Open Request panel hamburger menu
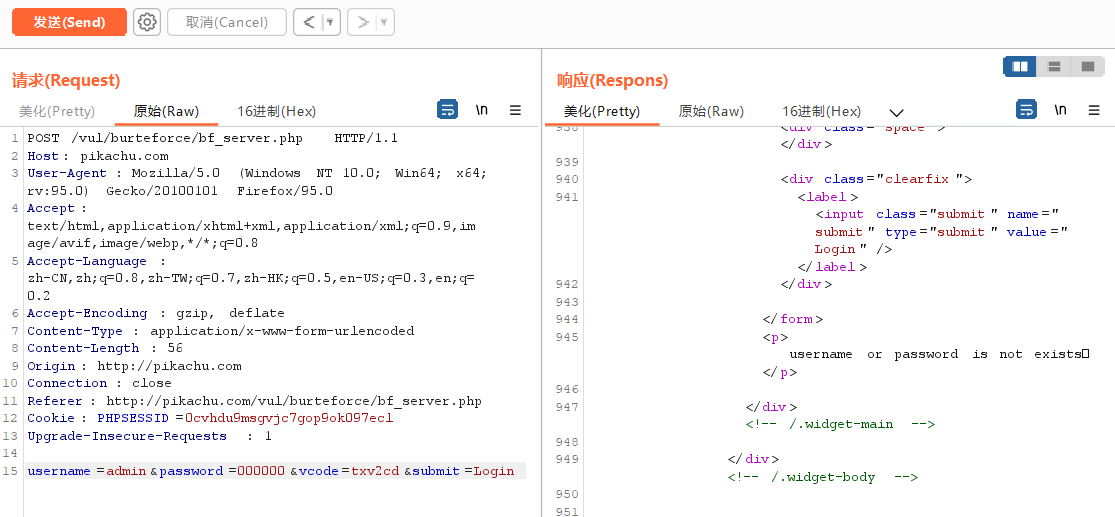The width and height of the screenshot is (1115, 517). point(515,110)
